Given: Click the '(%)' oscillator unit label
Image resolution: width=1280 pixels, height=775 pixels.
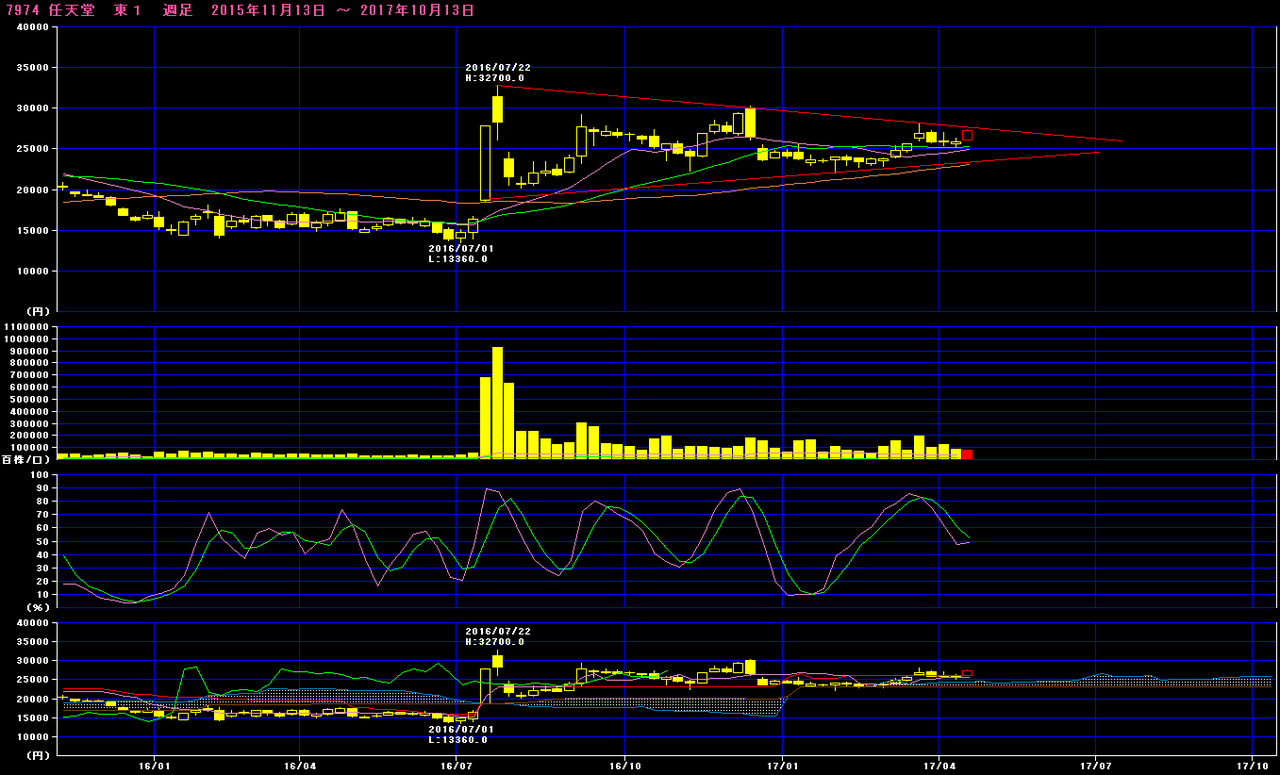Looking at the screenshot, I should [x=37, y=606].
